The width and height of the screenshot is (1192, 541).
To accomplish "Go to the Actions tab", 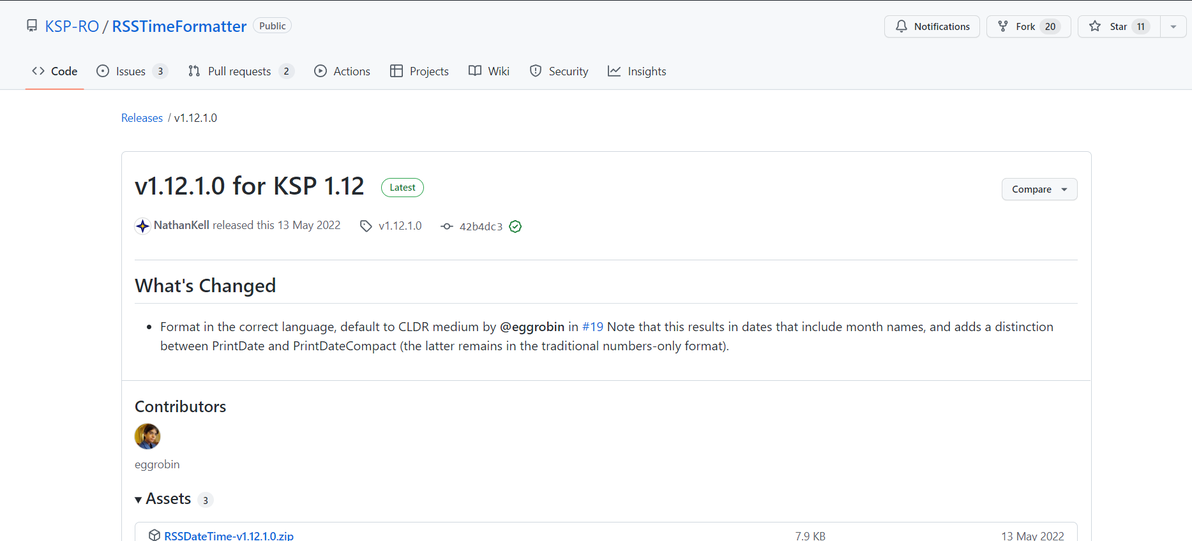I will click(x=342, y=71).
